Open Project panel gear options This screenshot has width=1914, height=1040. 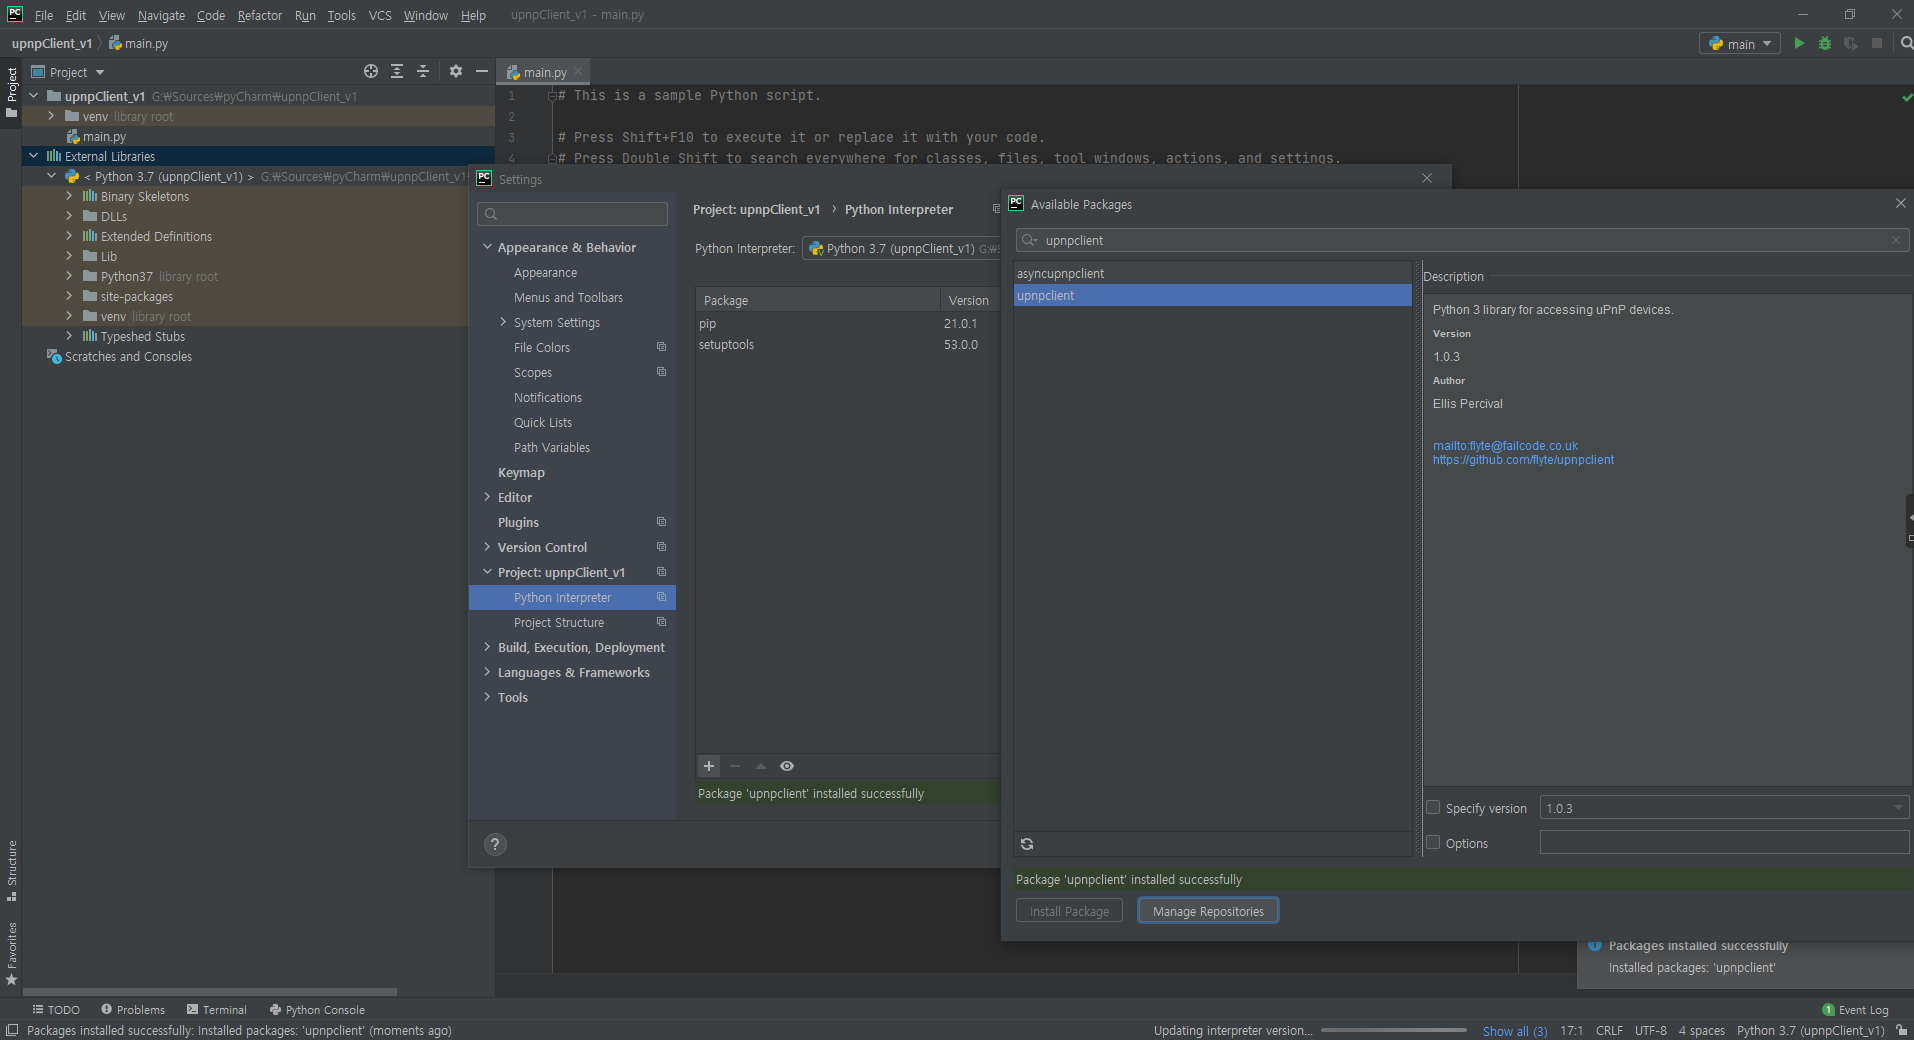click(x=456, y=71)
